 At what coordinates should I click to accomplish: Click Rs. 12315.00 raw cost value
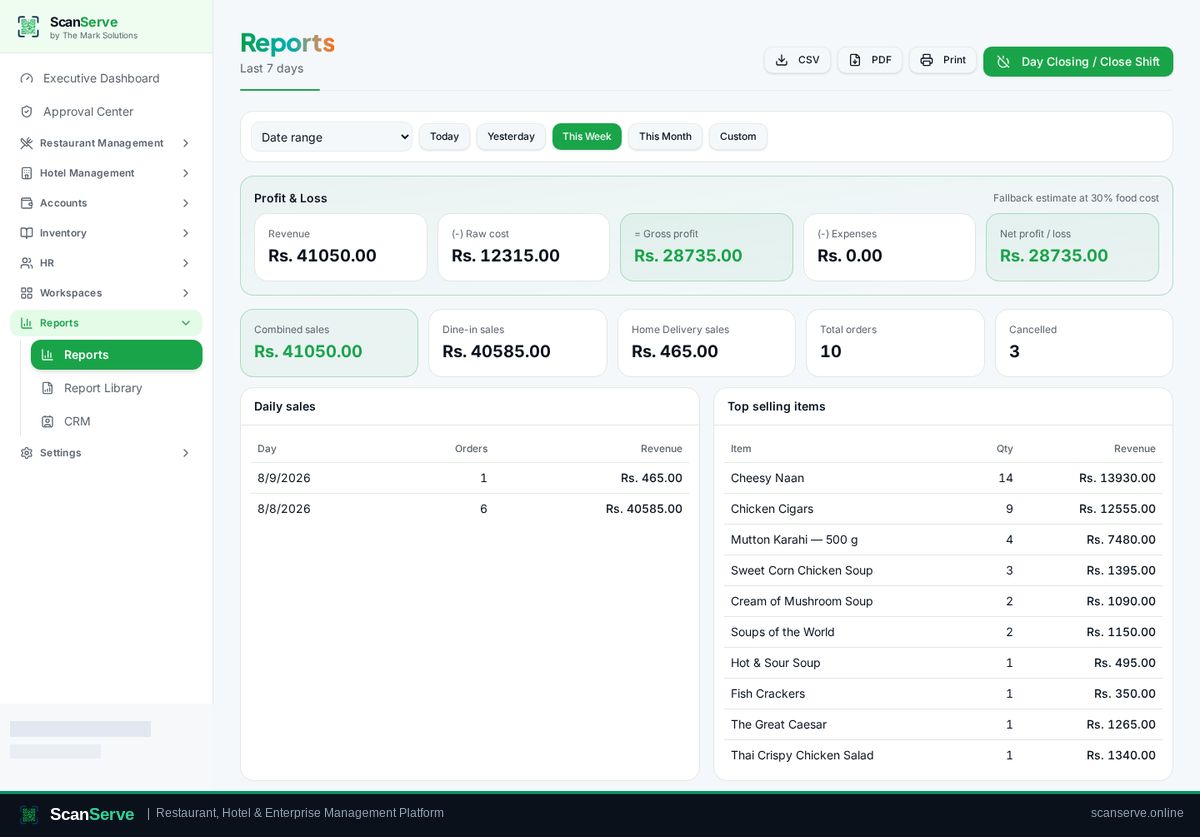point(505,255)
